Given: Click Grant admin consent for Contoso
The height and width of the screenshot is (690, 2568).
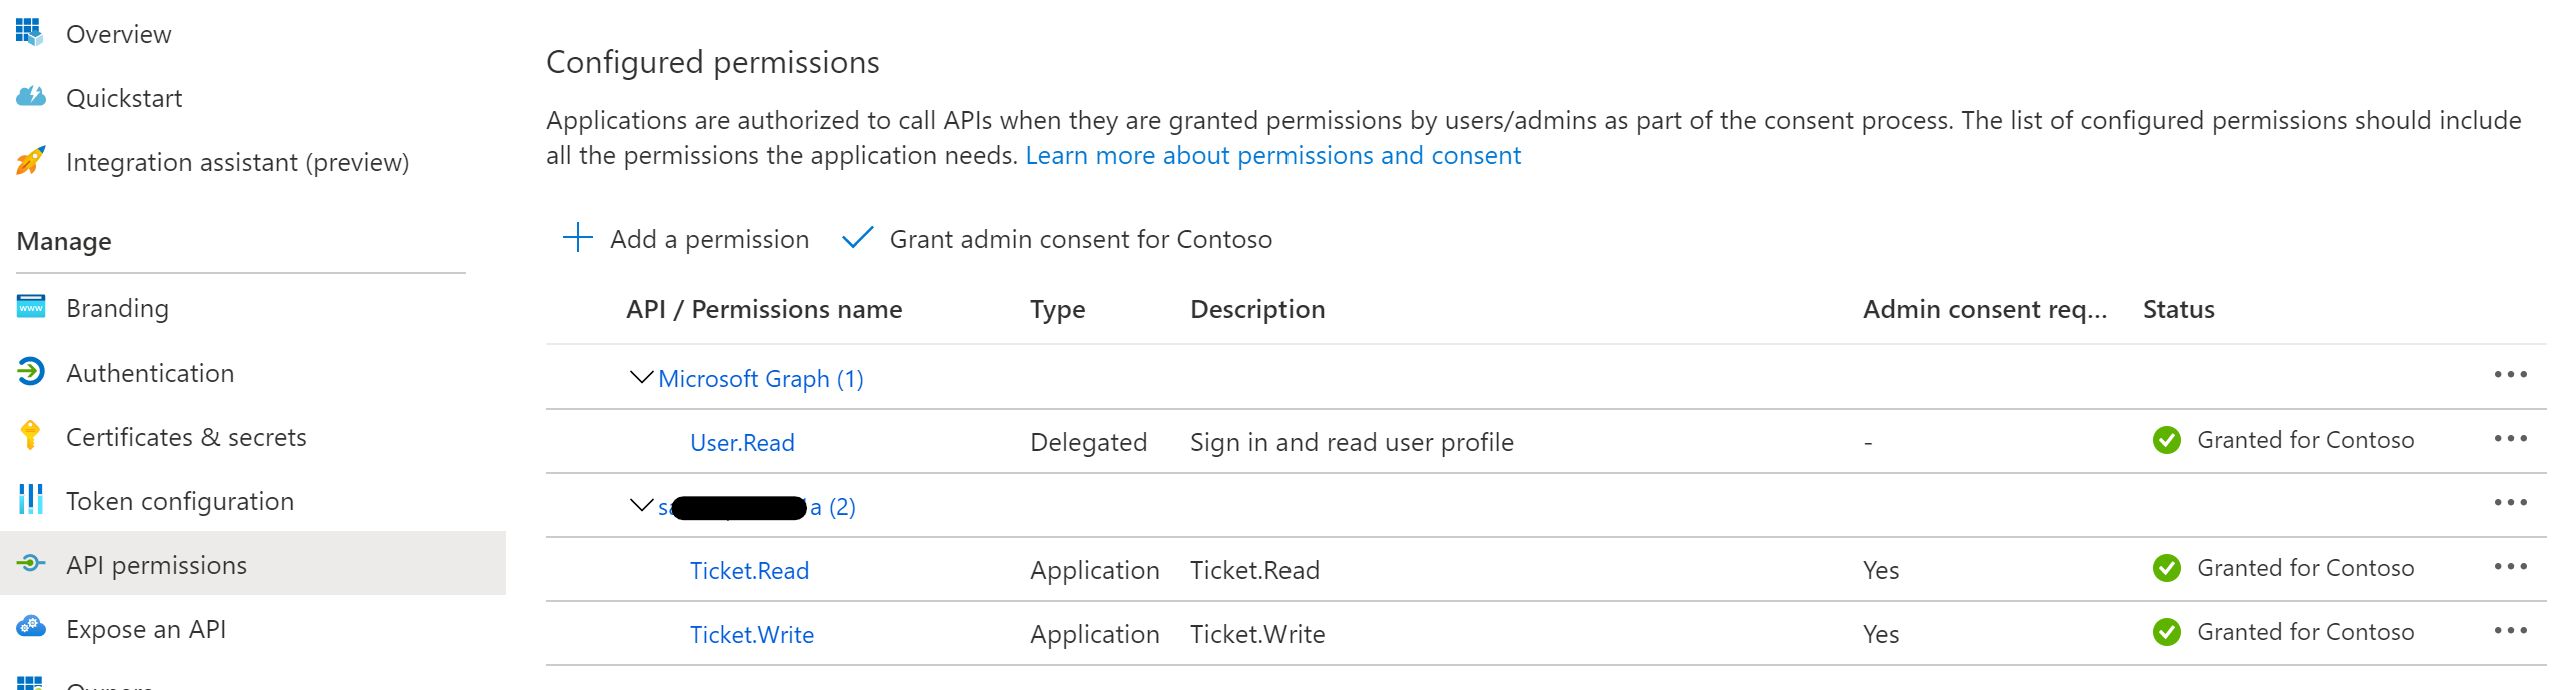Looking at the screenshot, I should (1058, 239).
